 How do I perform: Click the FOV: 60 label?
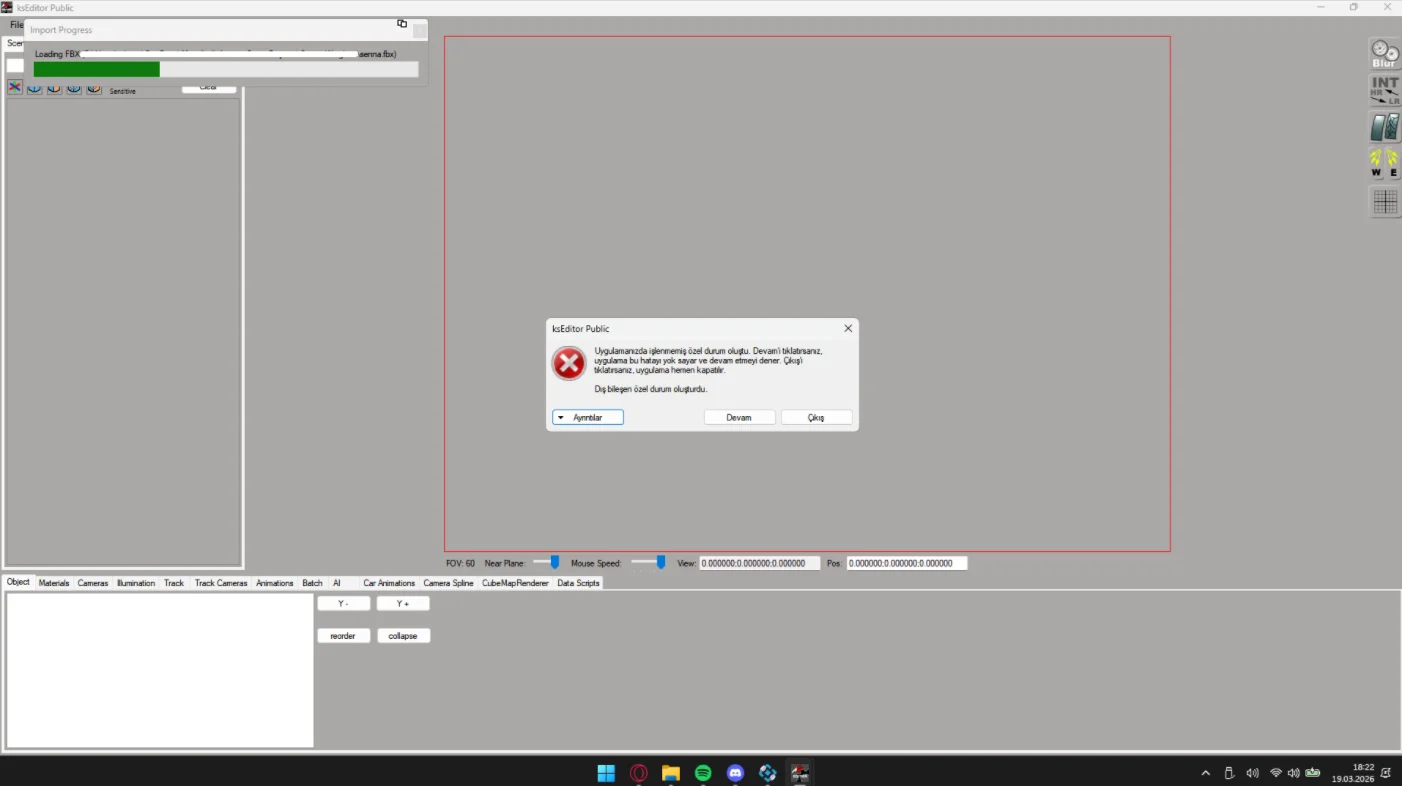click(460, 564)
